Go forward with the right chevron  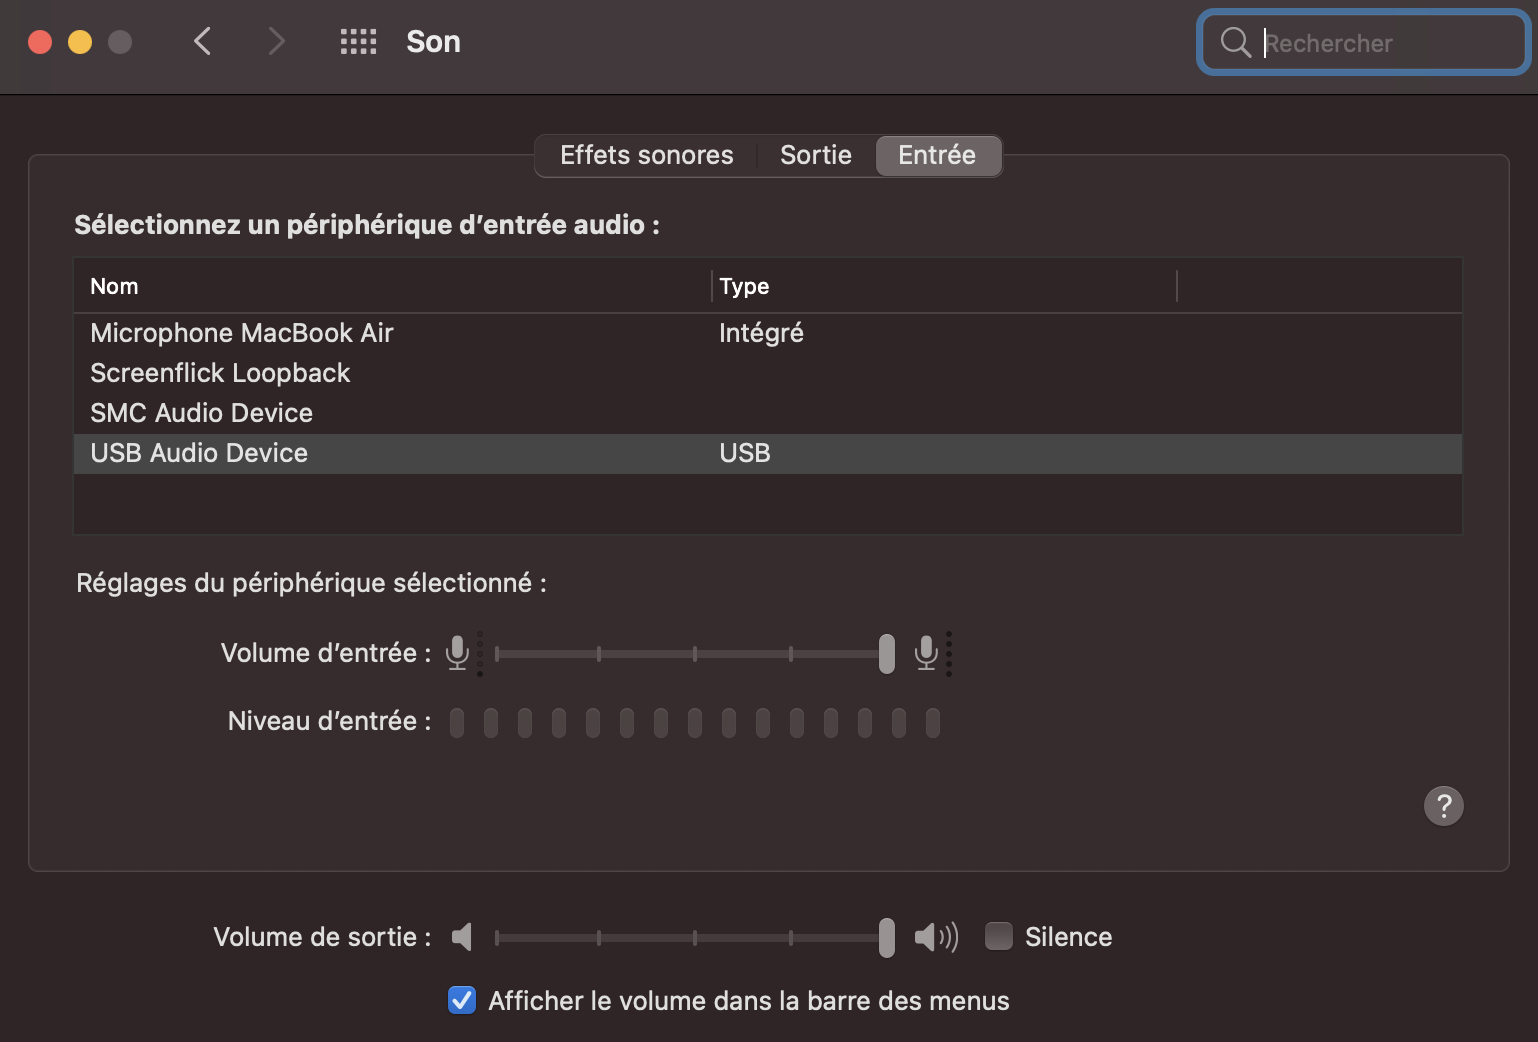point(277,41)
